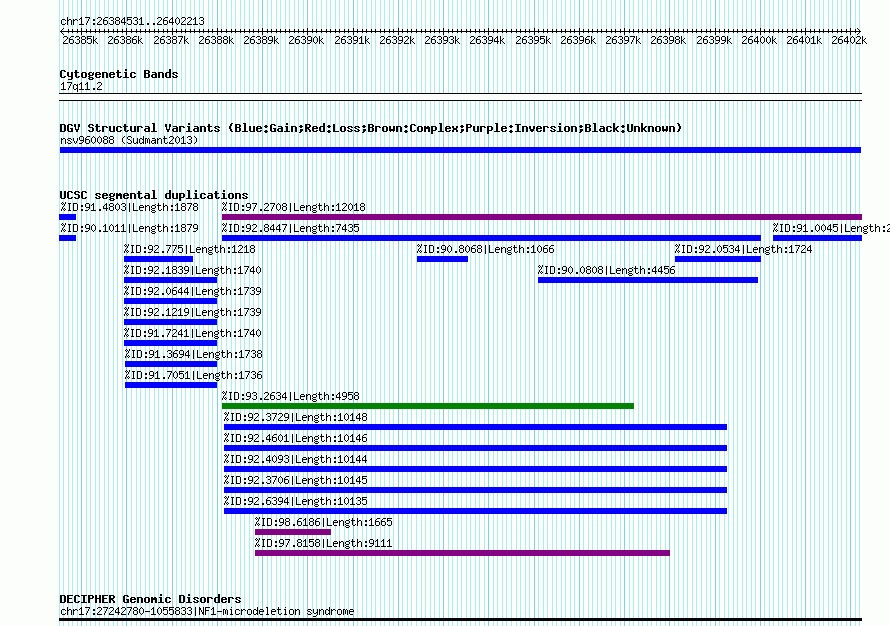Click the green %ID:93.2634 duplication bar

(428, 406)
